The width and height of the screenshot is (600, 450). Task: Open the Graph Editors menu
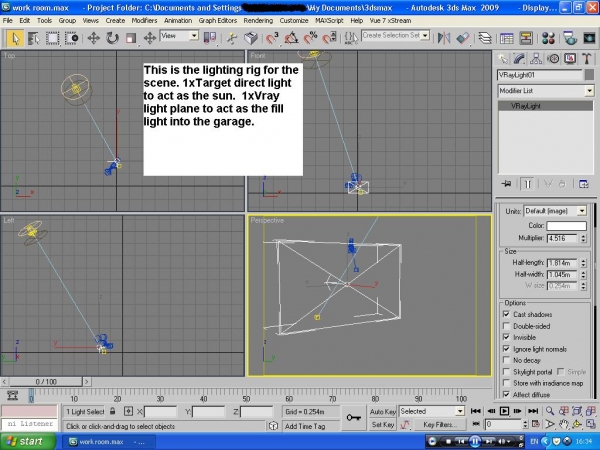point(218,21)
